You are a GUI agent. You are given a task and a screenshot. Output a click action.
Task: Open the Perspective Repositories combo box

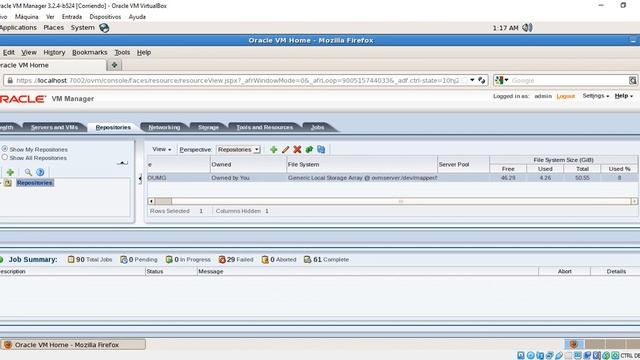[238, 150]
